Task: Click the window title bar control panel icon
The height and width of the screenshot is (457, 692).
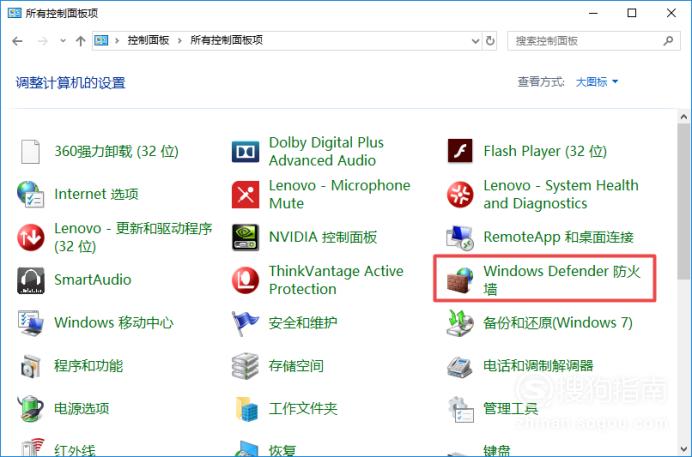Action: pos(15,13)
